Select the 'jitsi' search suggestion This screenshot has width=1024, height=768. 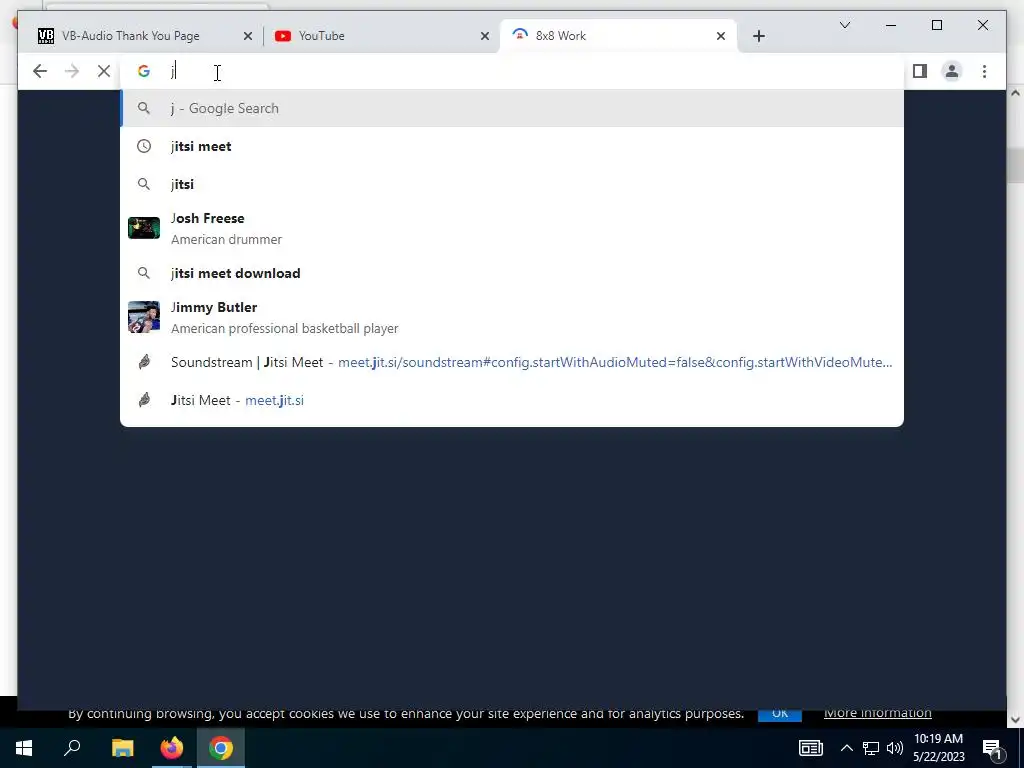pos(512,184)
